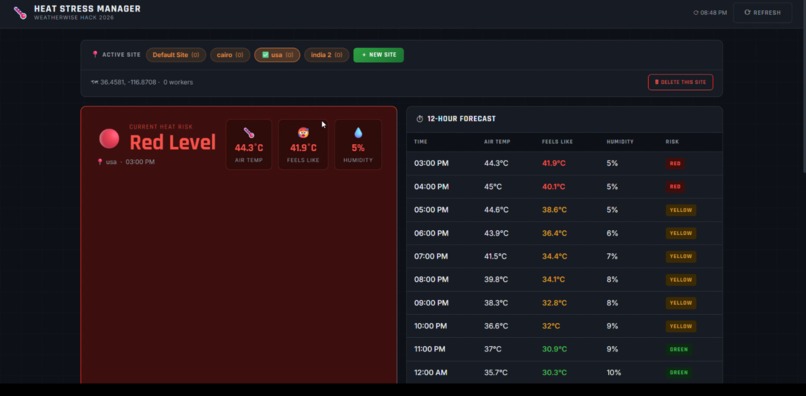Click the 12-HOUR FORECAST panel title

462,119
